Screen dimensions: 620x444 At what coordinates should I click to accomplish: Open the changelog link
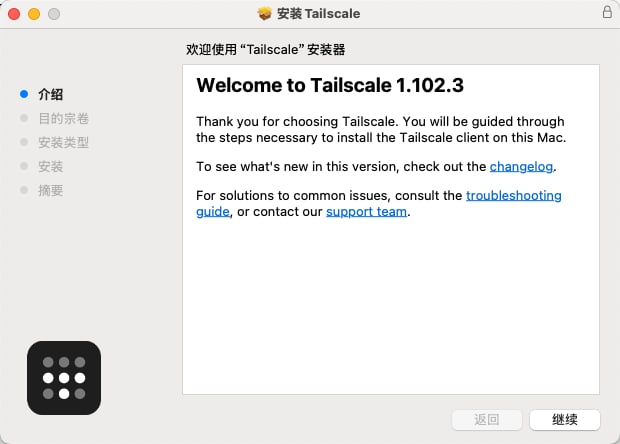pyautogui.click(x=521, y=166)
